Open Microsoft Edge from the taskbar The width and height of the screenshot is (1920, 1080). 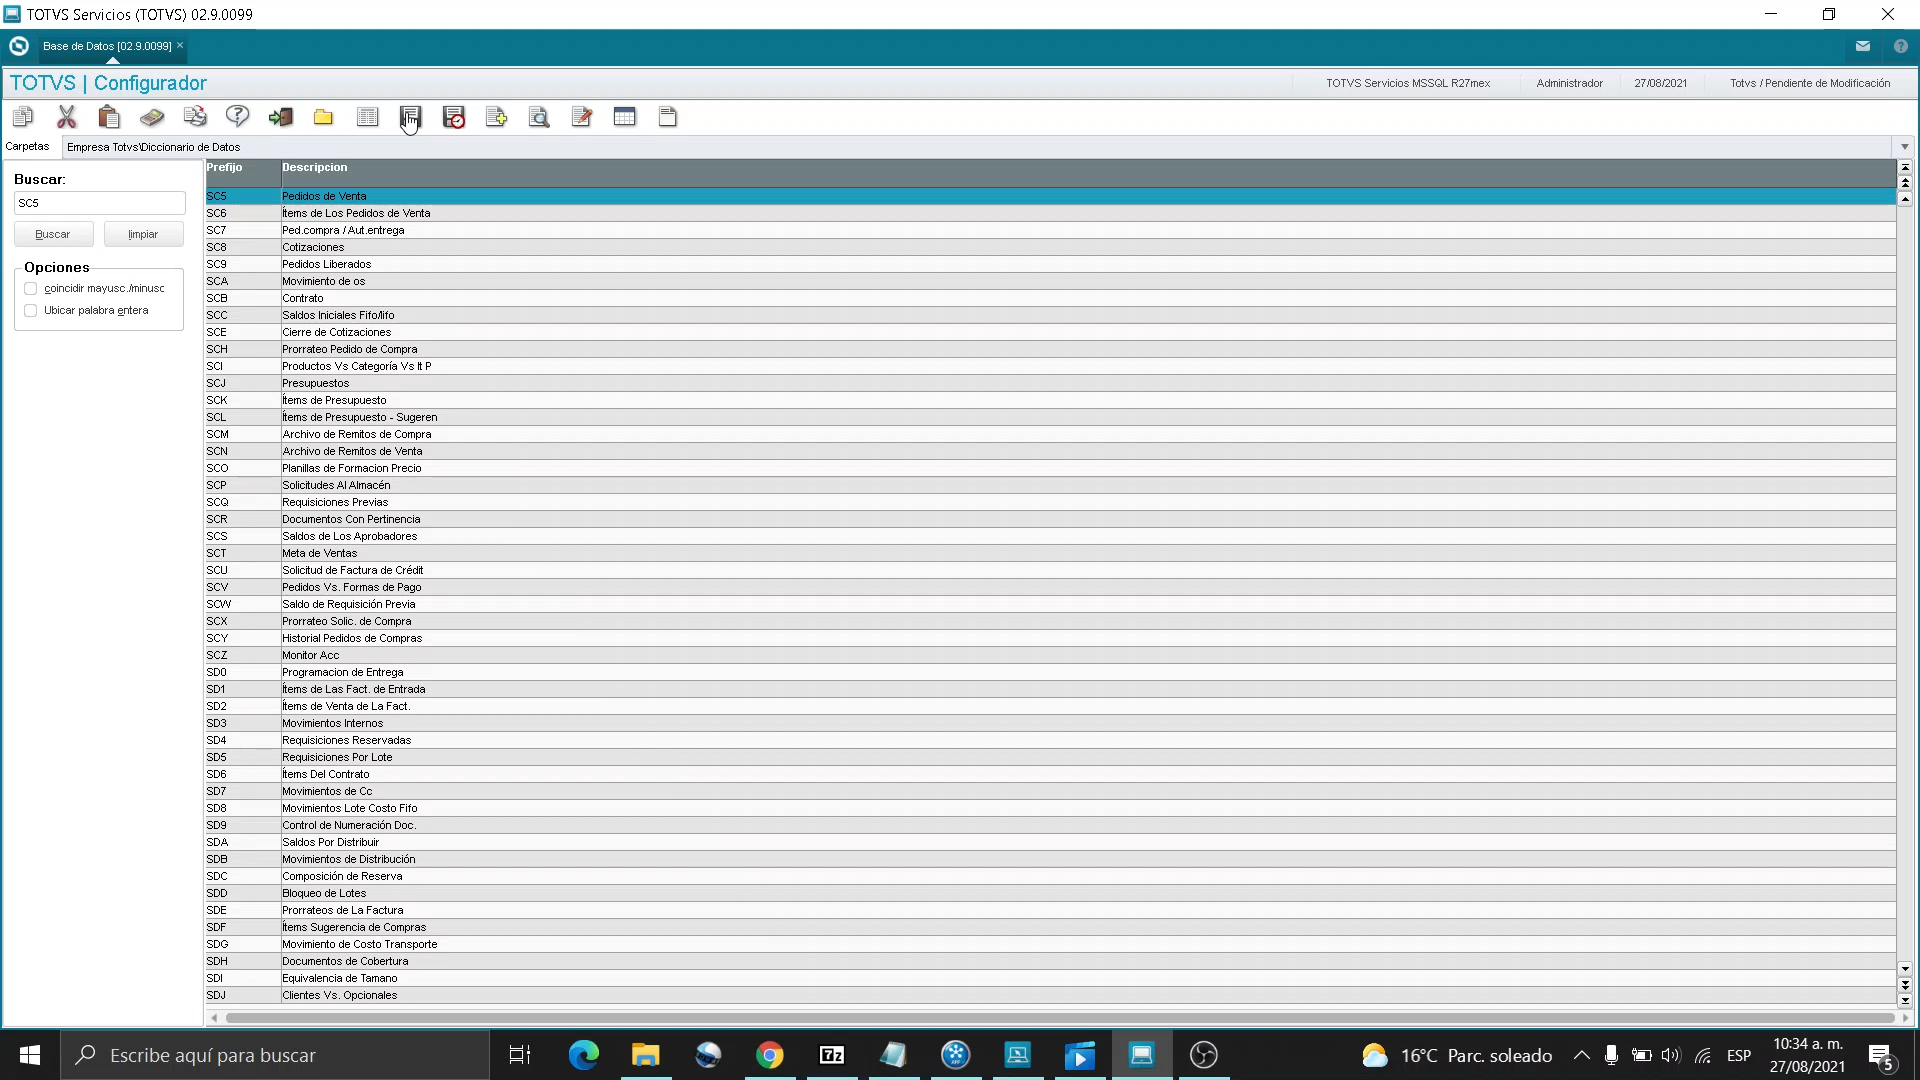[584, 1055]
